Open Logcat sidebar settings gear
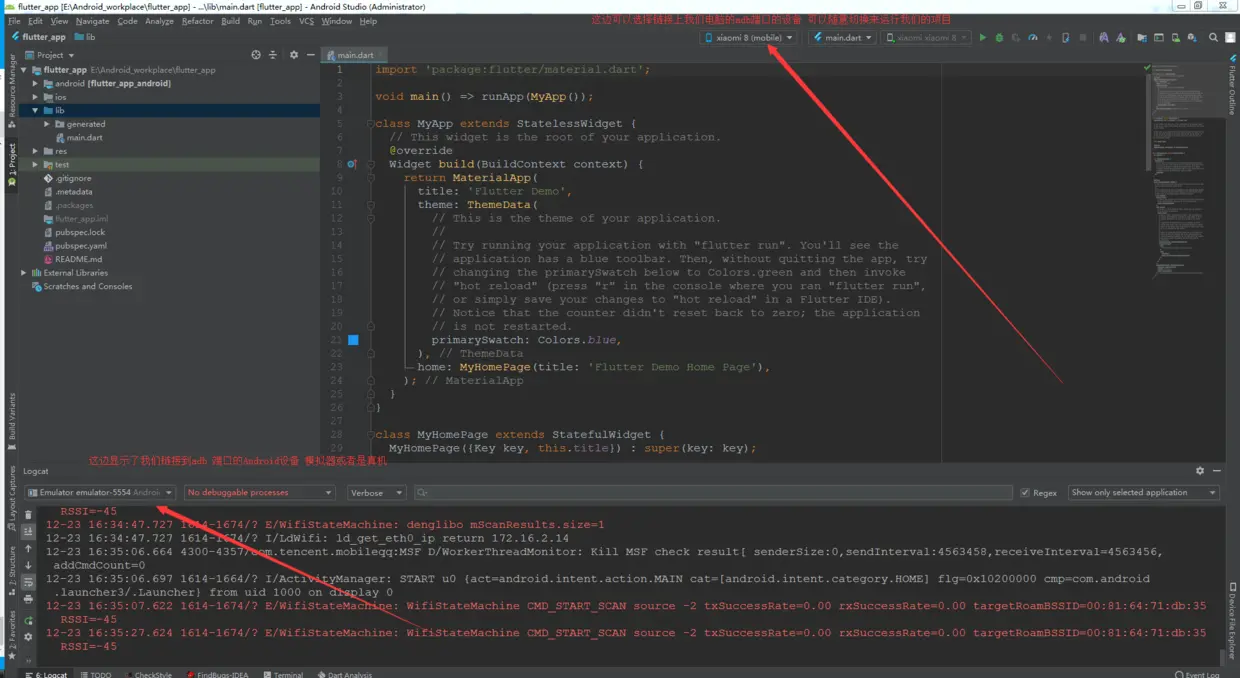Screen dimensions: 1240x678 tap(28, 637)
